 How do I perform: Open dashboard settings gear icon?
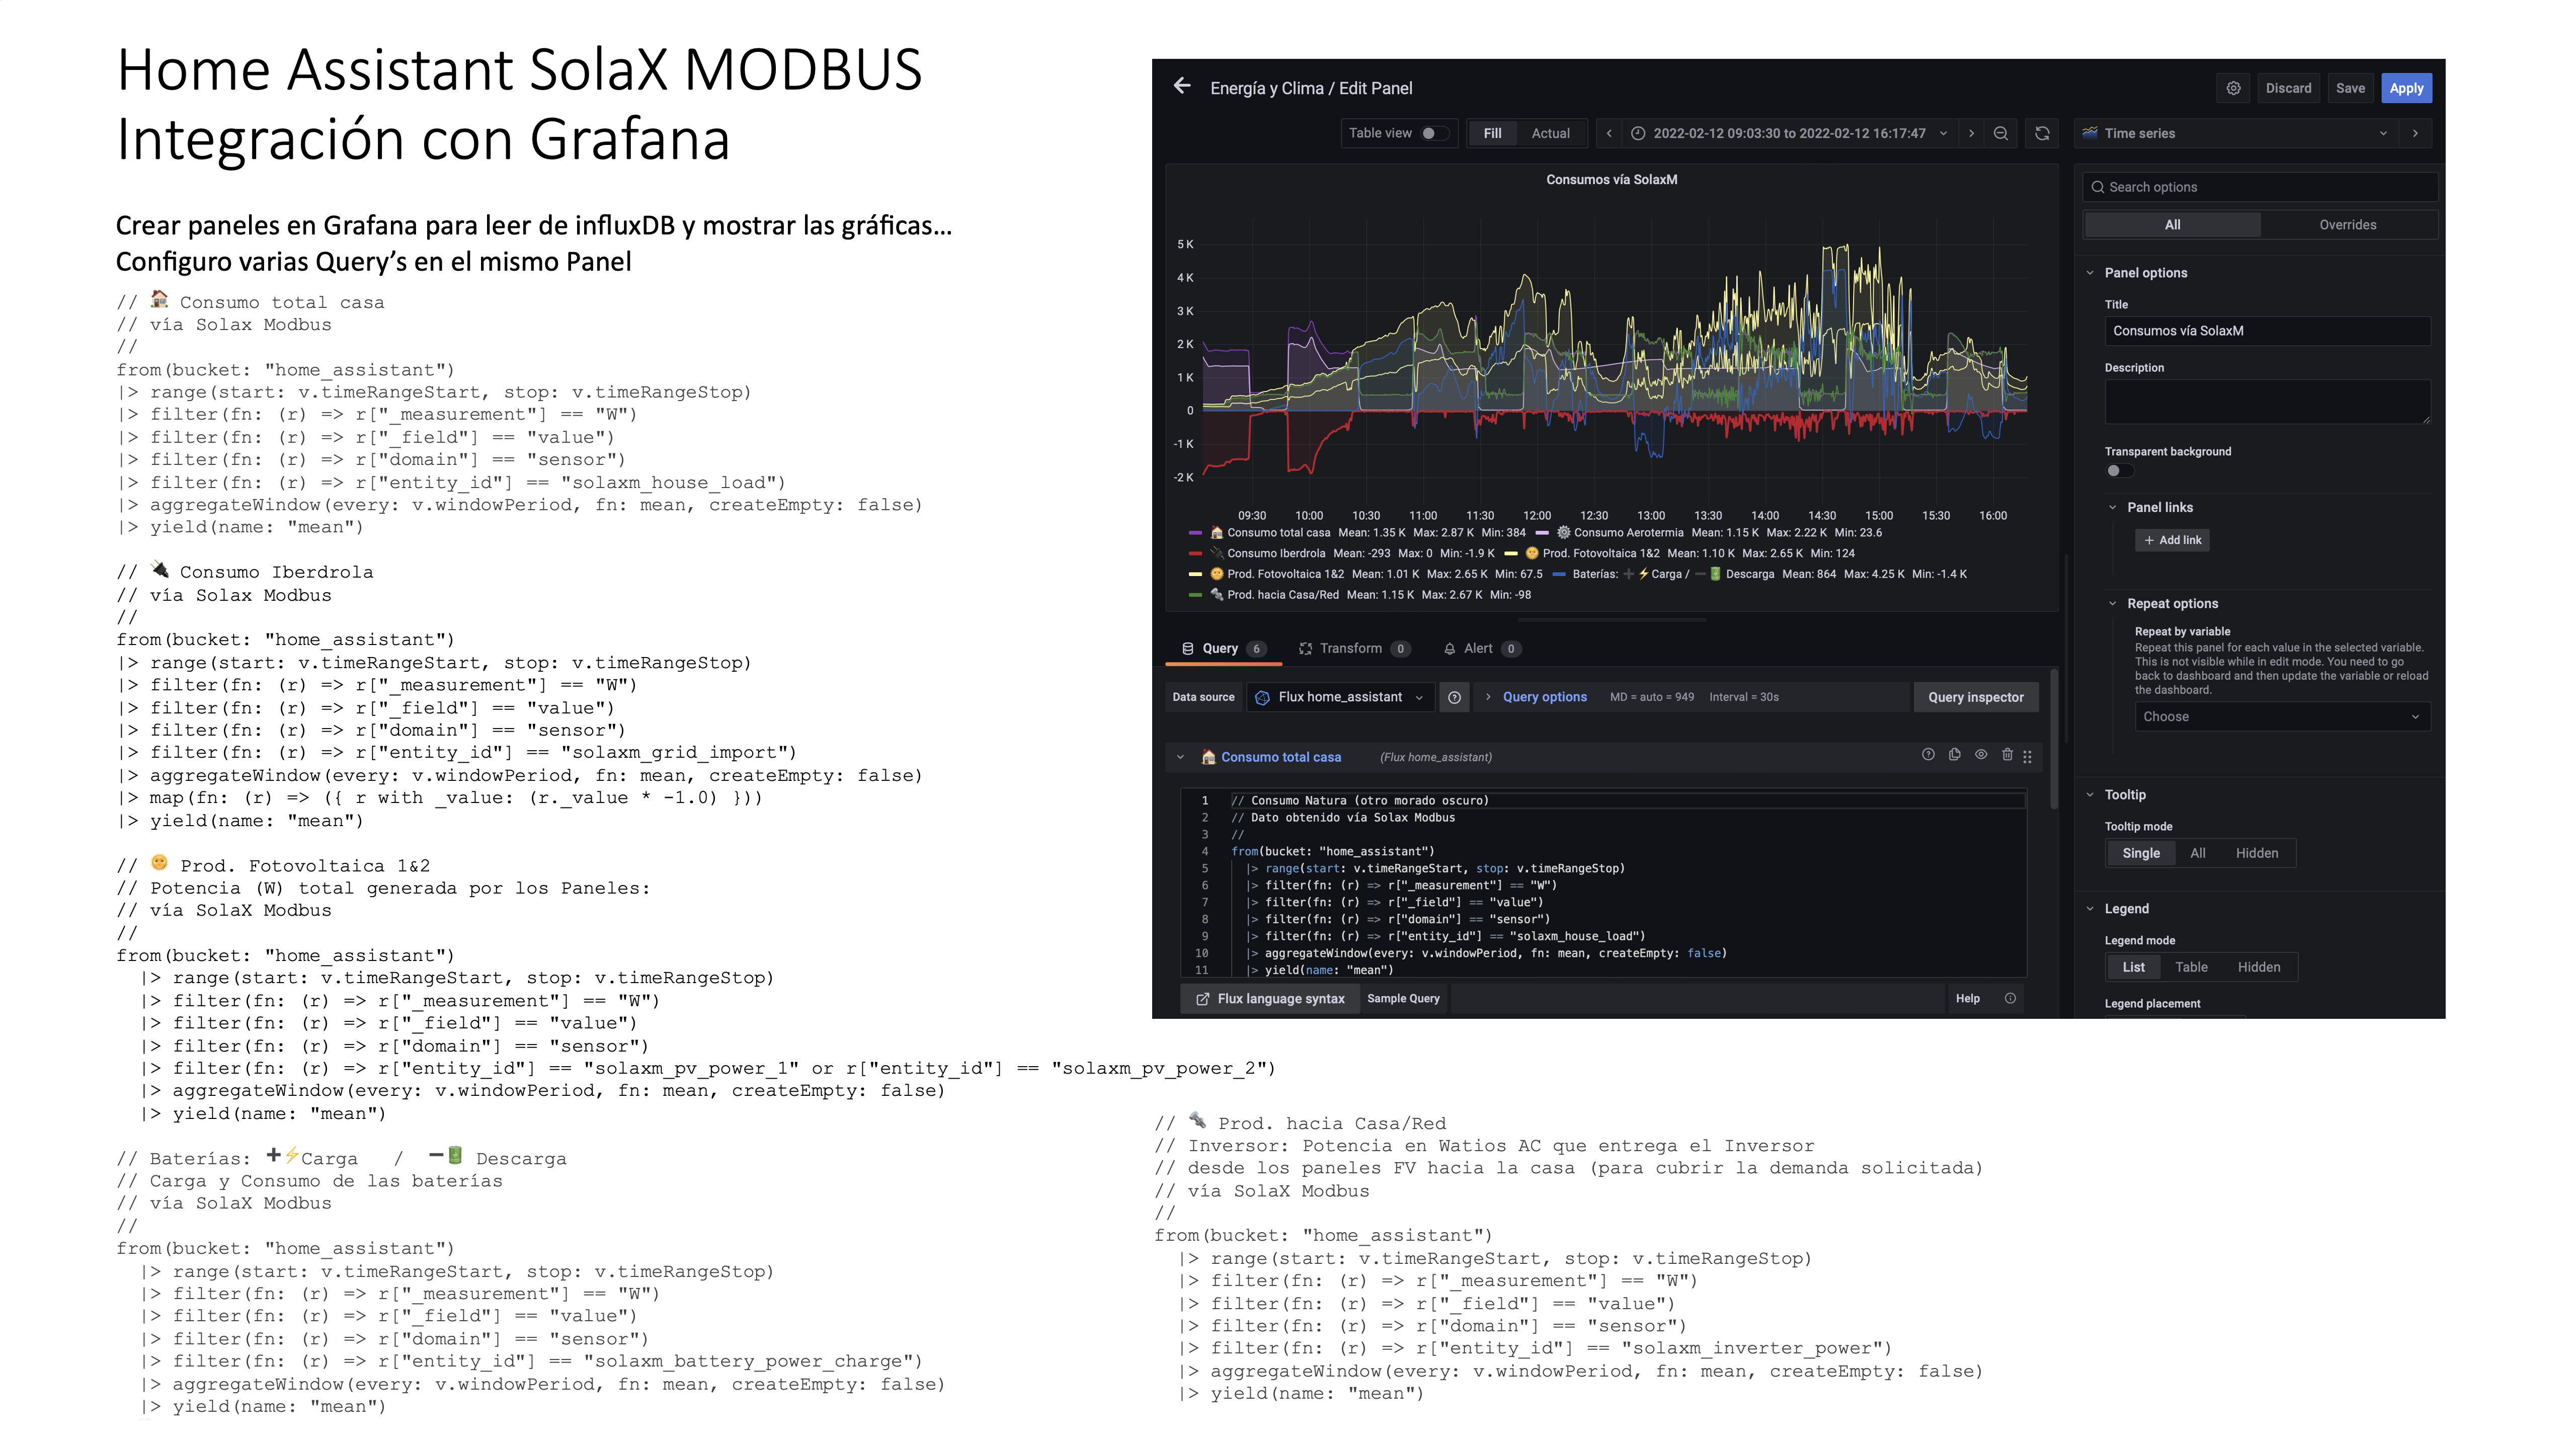[x=2233, y=88]
